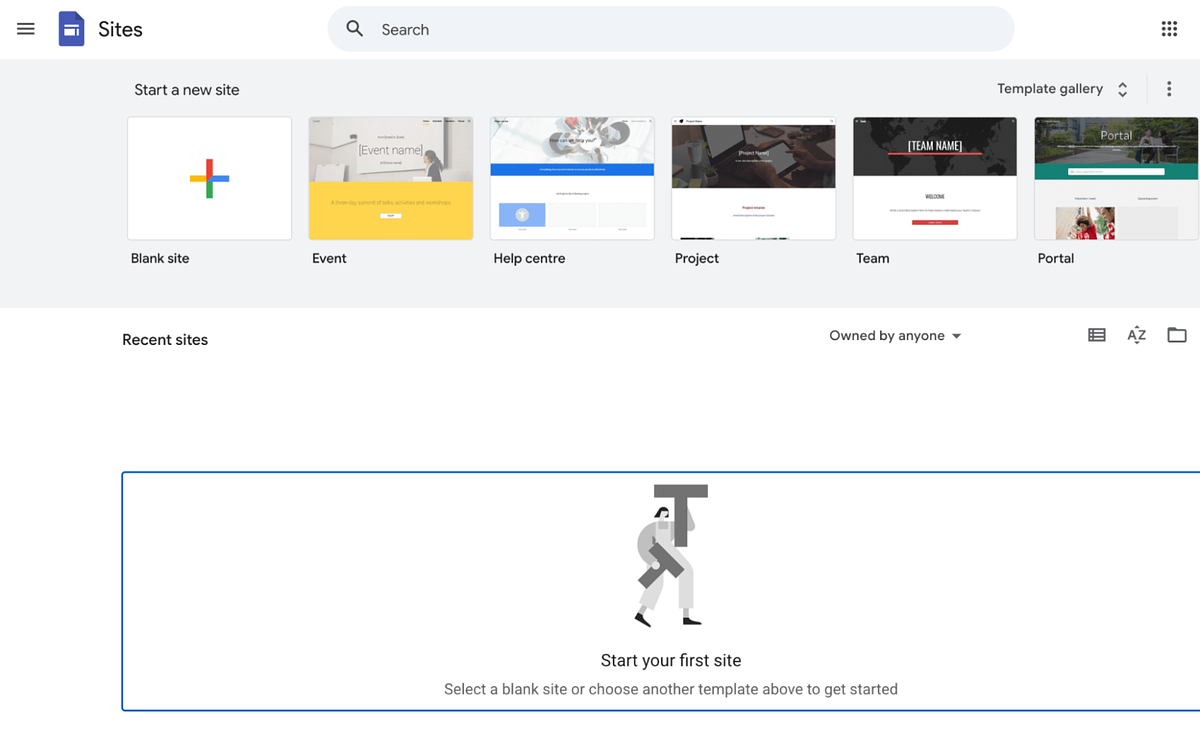
Task: Switch to list view for recent sites
Action: click(1096, 334)
